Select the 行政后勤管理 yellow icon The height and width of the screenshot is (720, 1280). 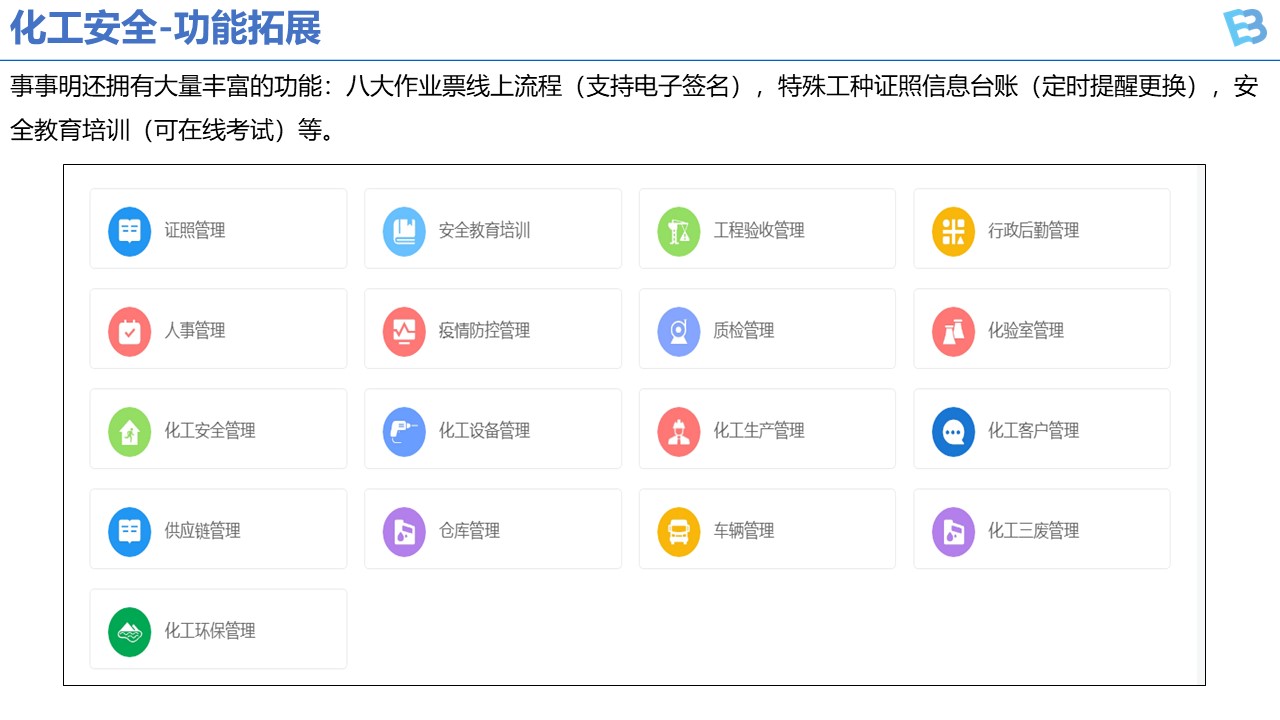pos(953,231)
